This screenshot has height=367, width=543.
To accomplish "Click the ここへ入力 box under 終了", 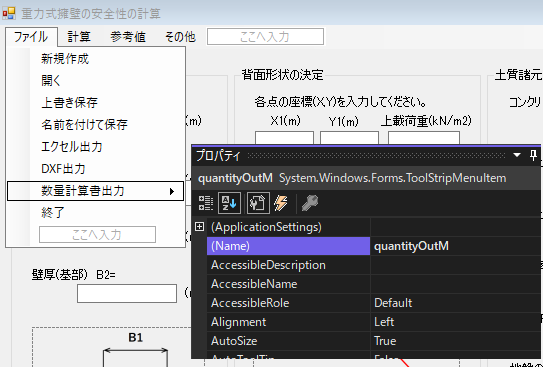I will click(97, 235).
